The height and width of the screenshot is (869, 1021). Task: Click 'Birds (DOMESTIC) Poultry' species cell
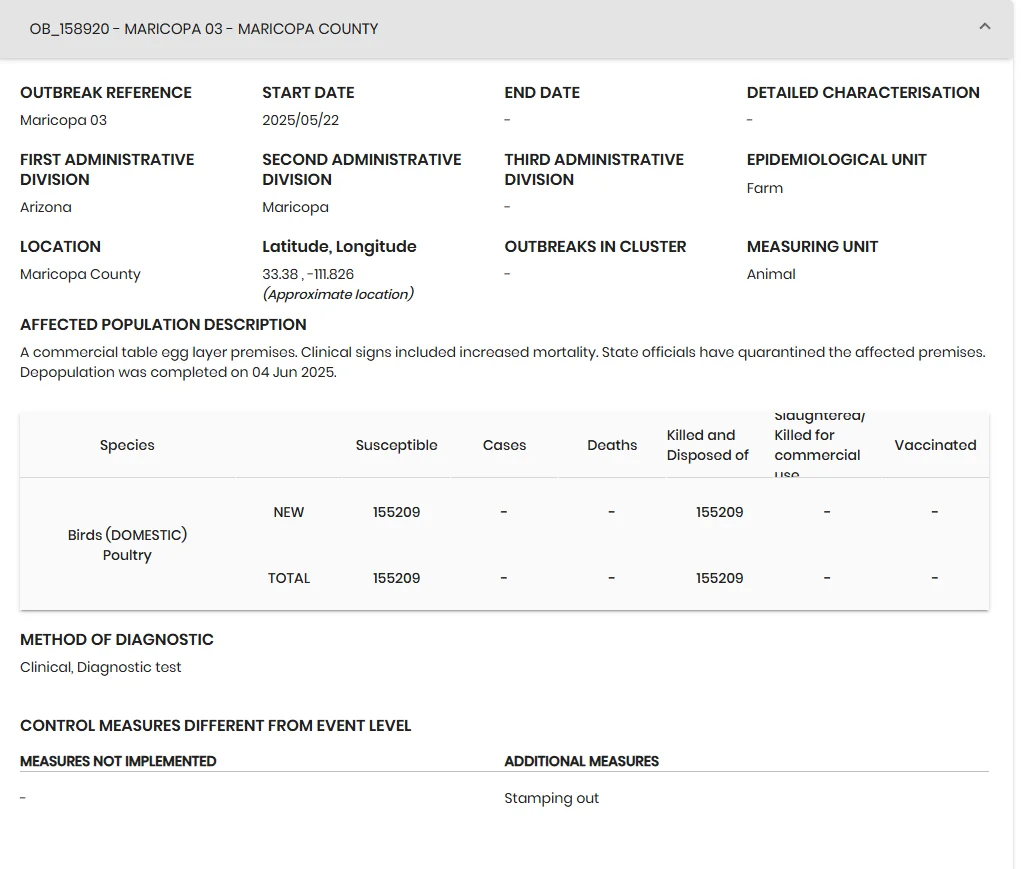[127, 545]
